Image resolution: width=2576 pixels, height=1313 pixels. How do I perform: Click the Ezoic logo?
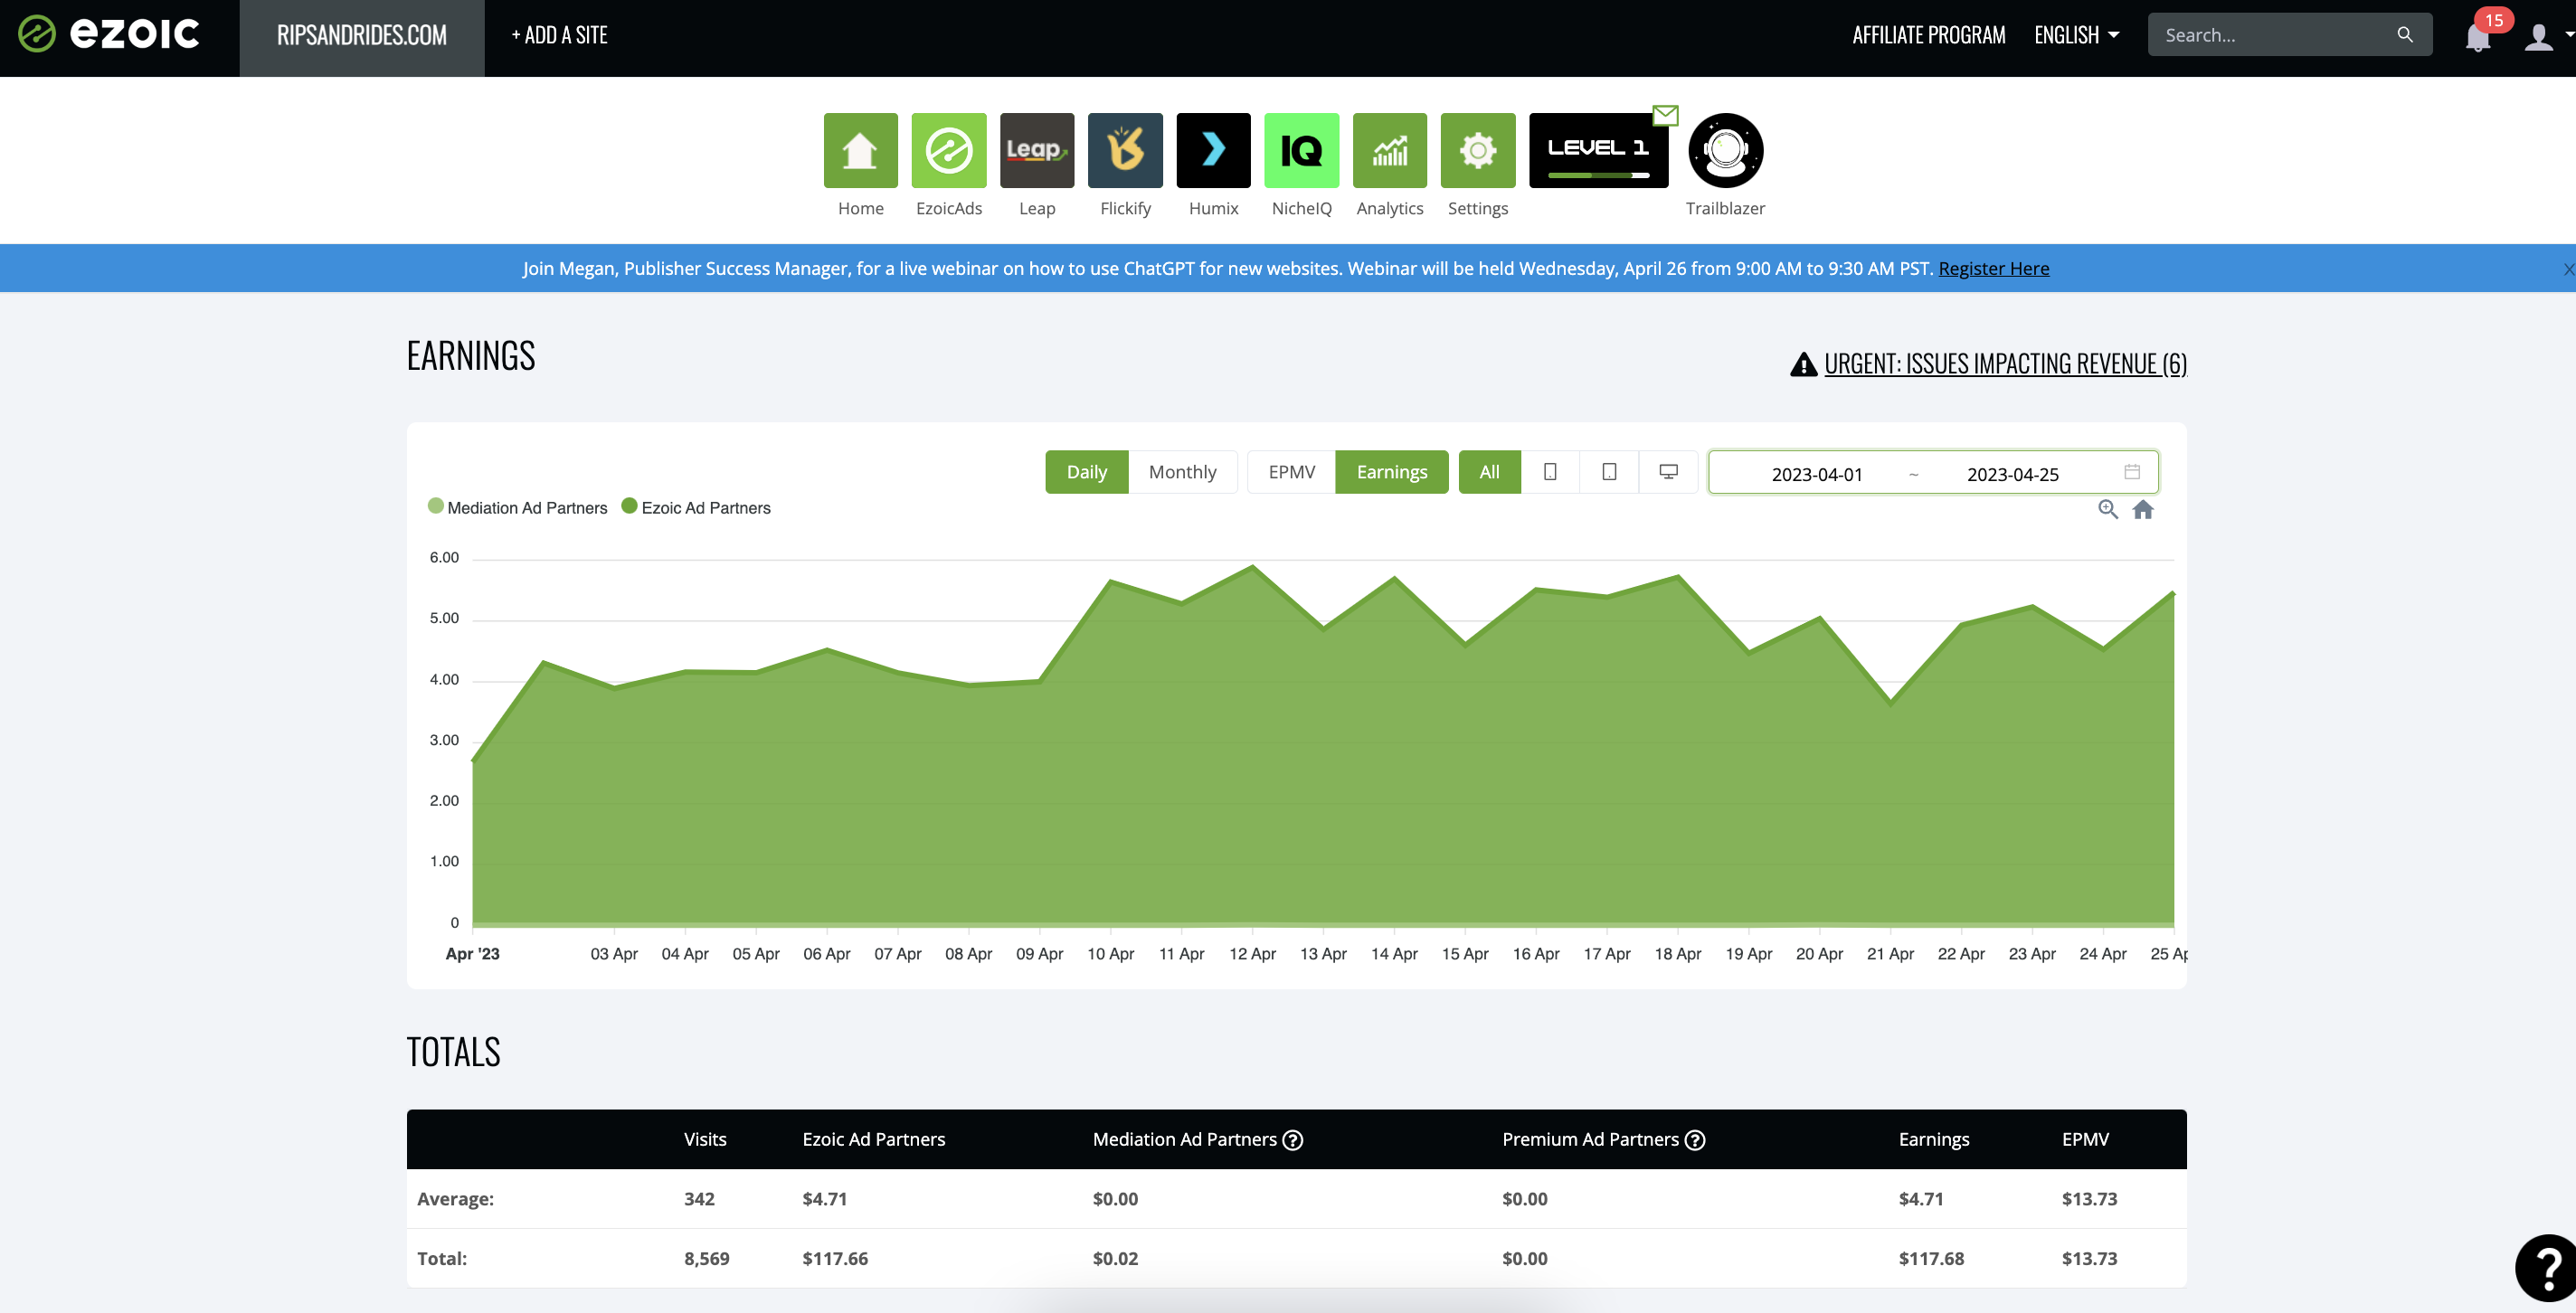[108, 34]
